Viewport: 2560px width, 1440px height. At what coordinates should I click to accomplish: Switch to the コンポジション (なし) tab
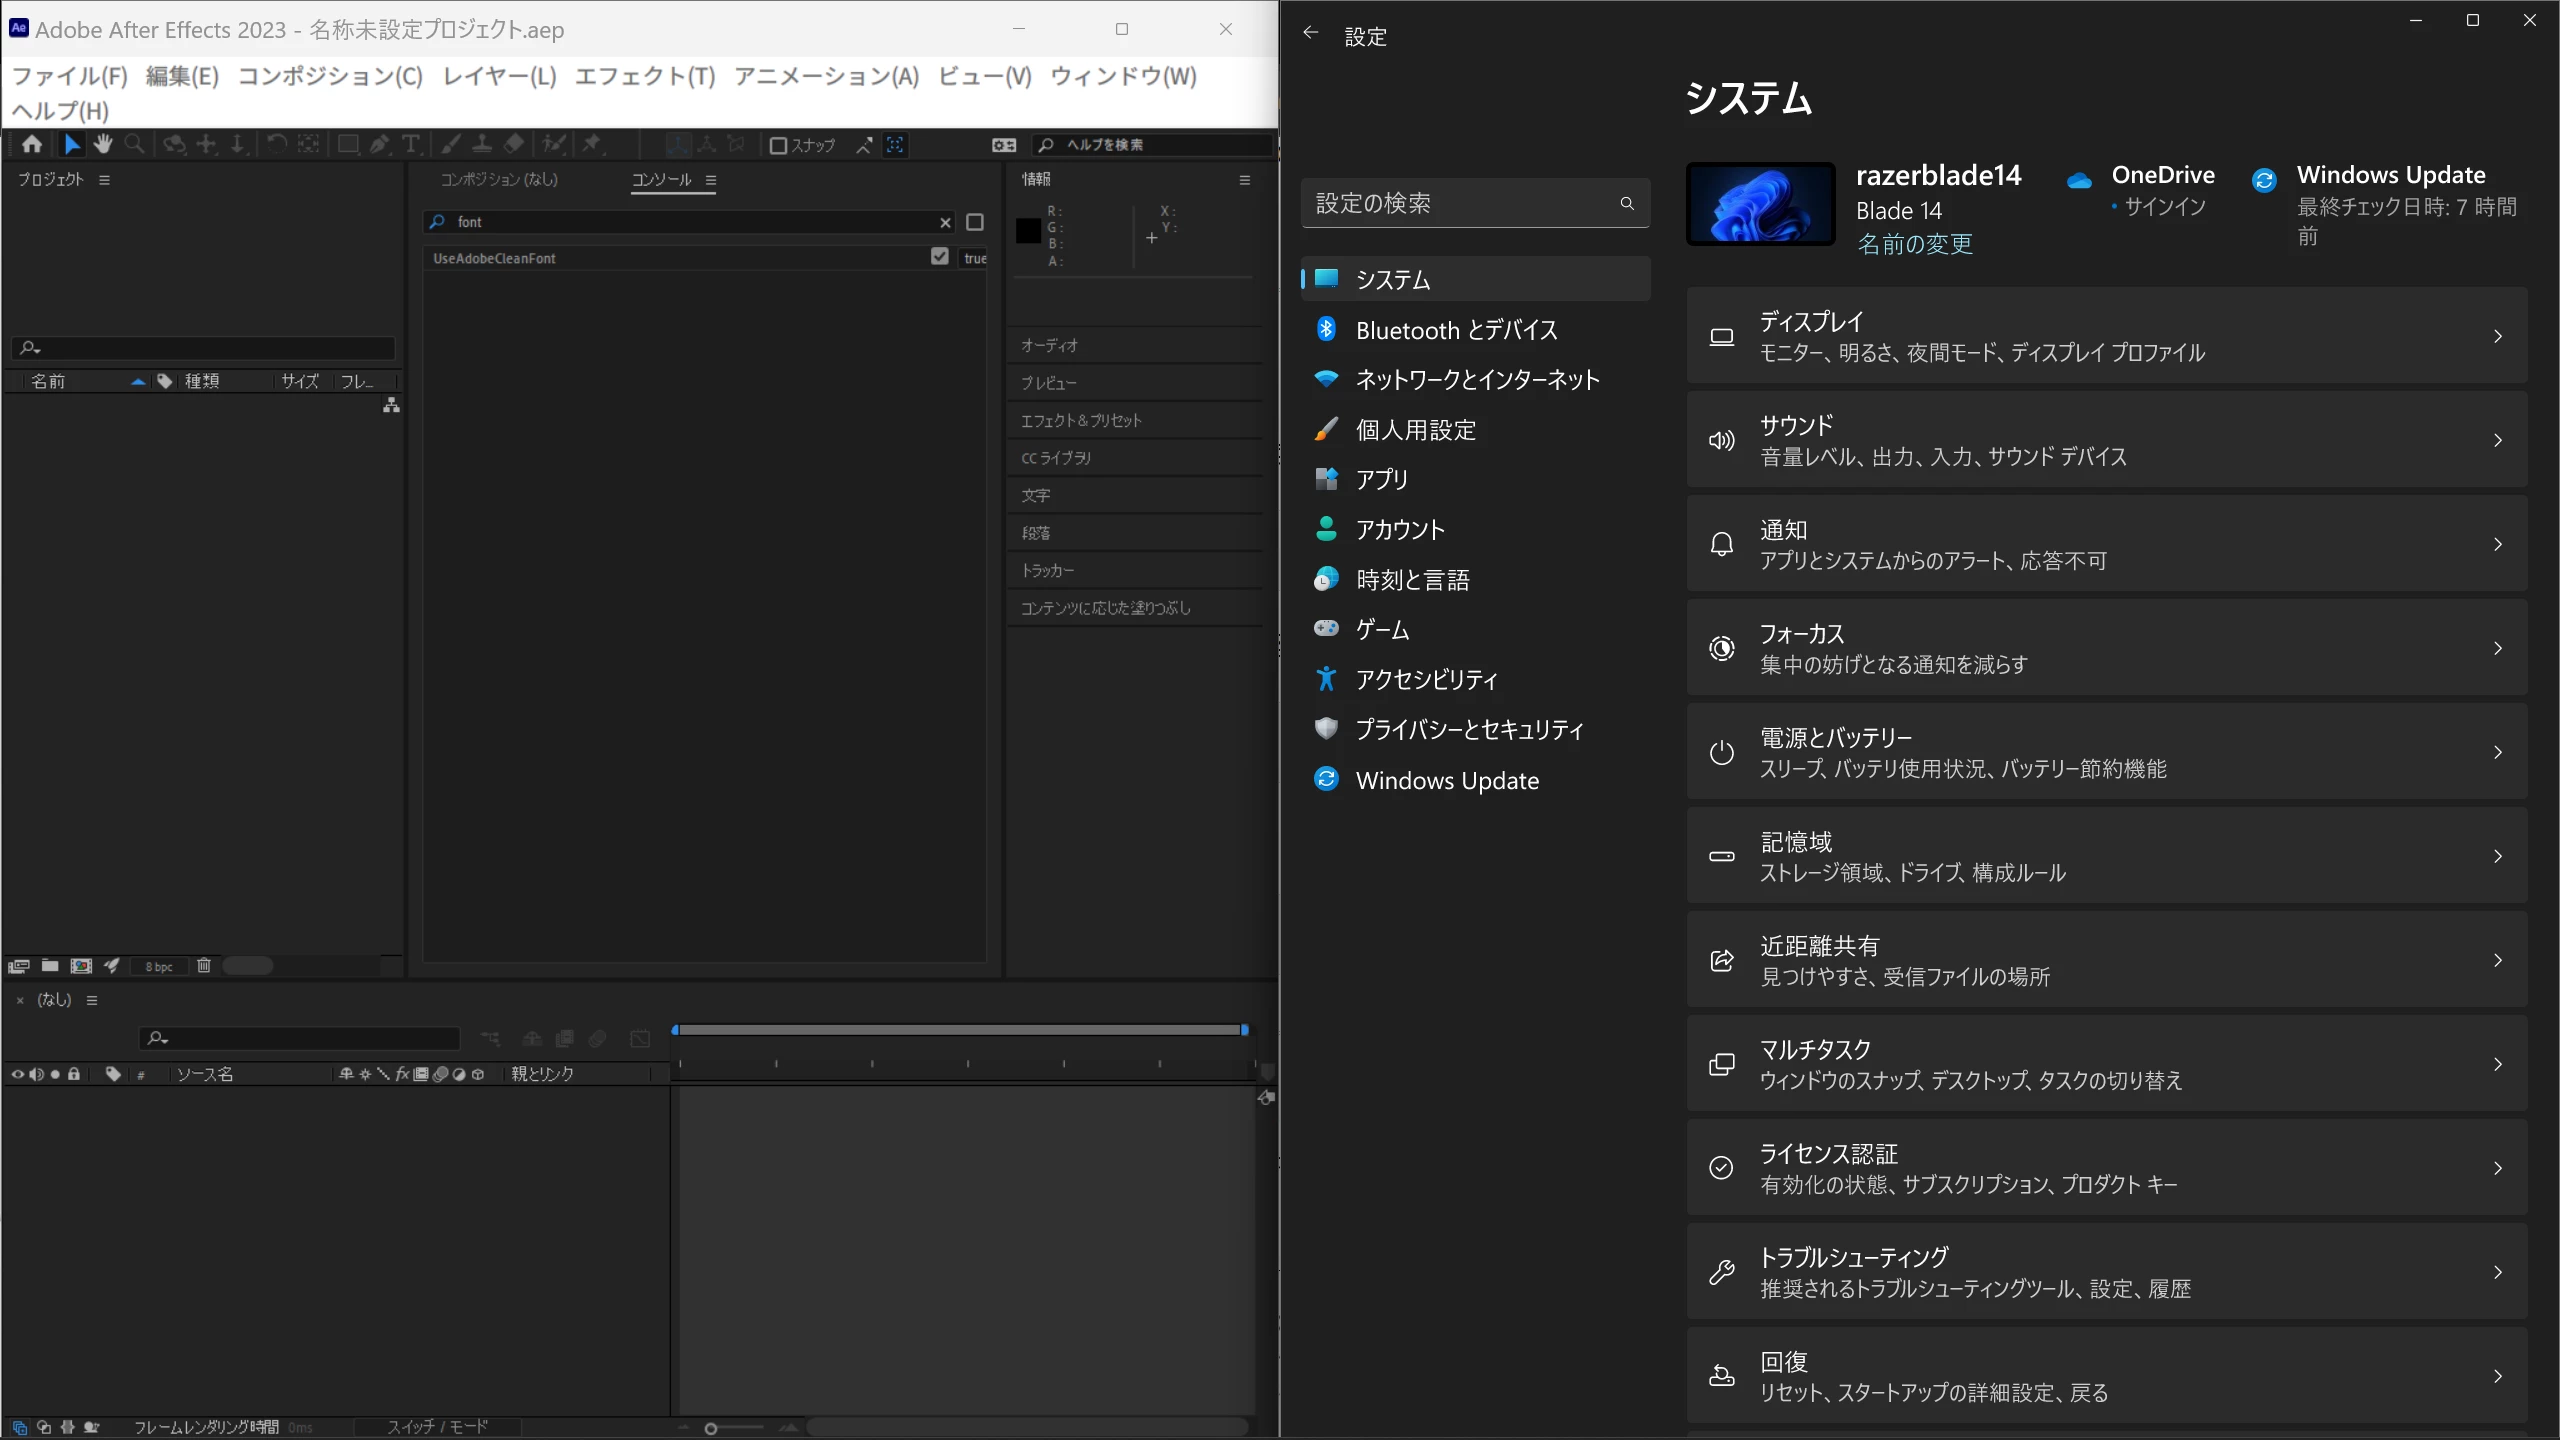click(499, 179)
